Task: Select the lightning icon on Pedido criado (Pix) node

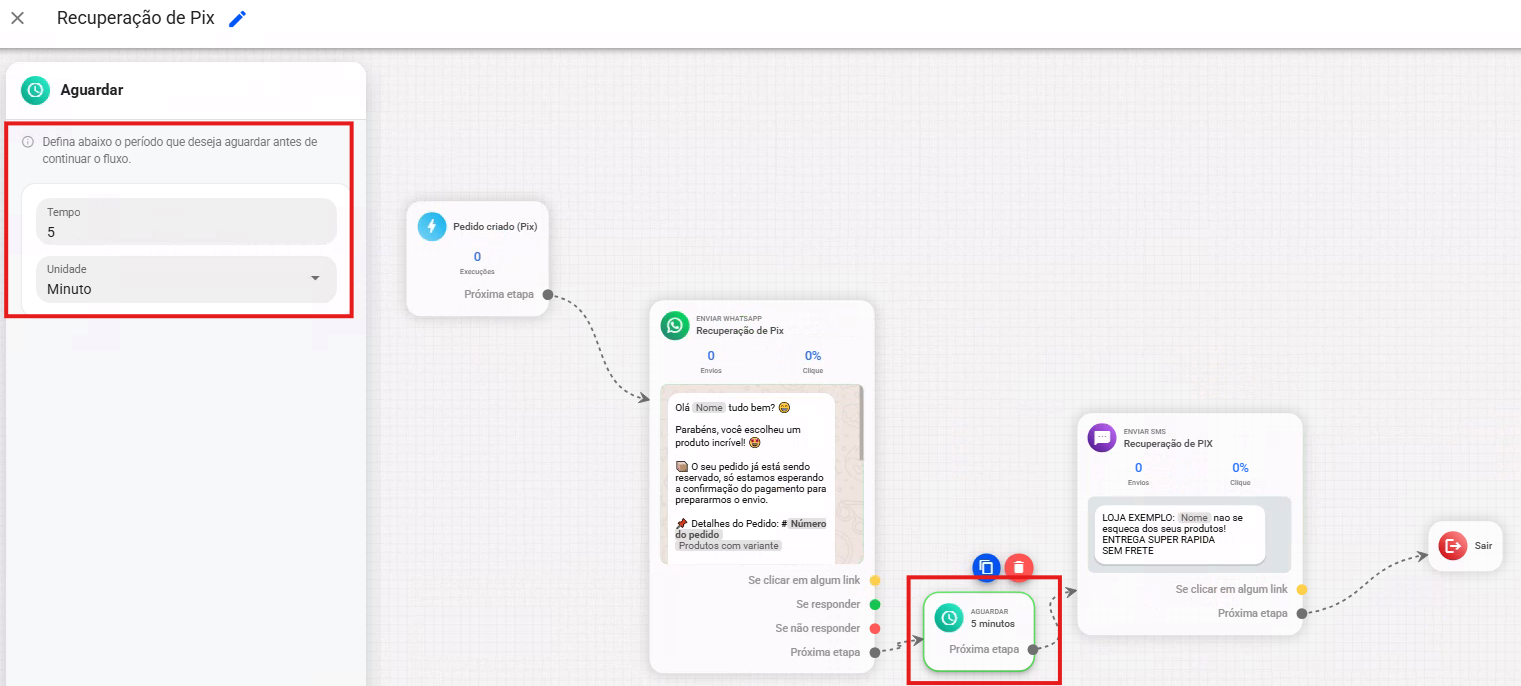Action: pos(432,227)
